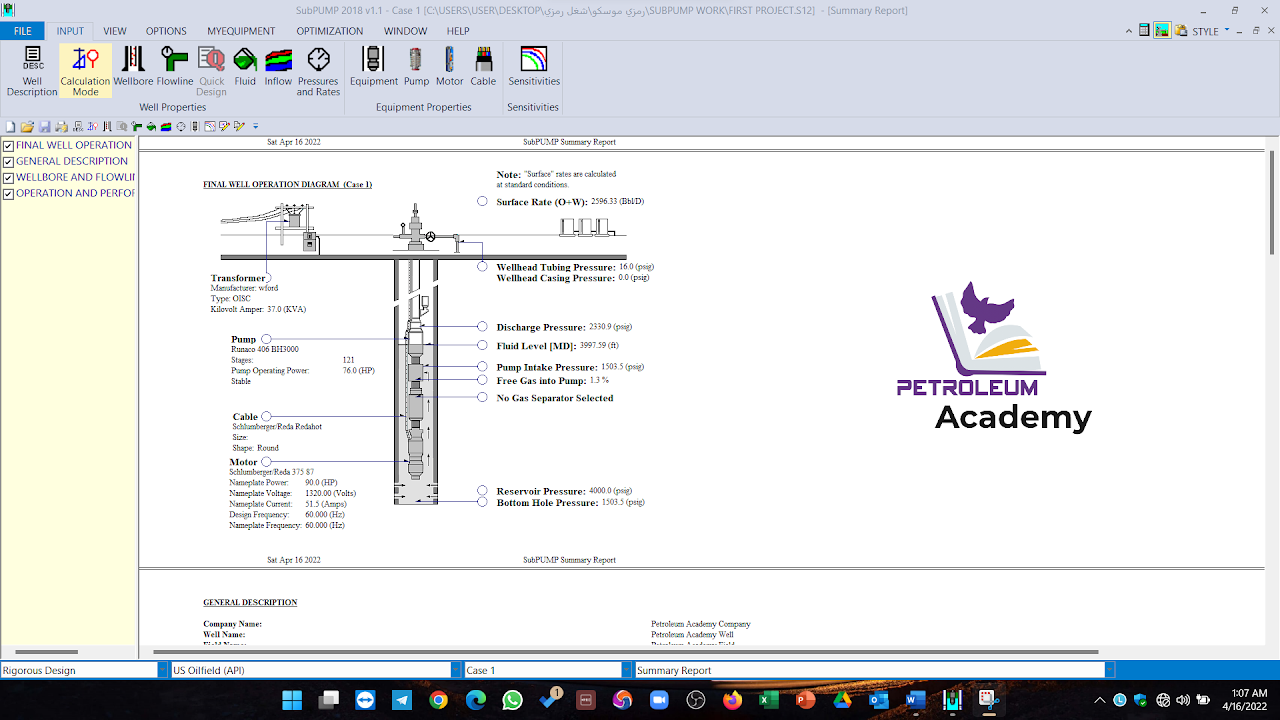The width and height of the screenshot is (1280, 720).
Task: Uncheck GENERAL DESCRIPTION checkbox
Action: 9,162
